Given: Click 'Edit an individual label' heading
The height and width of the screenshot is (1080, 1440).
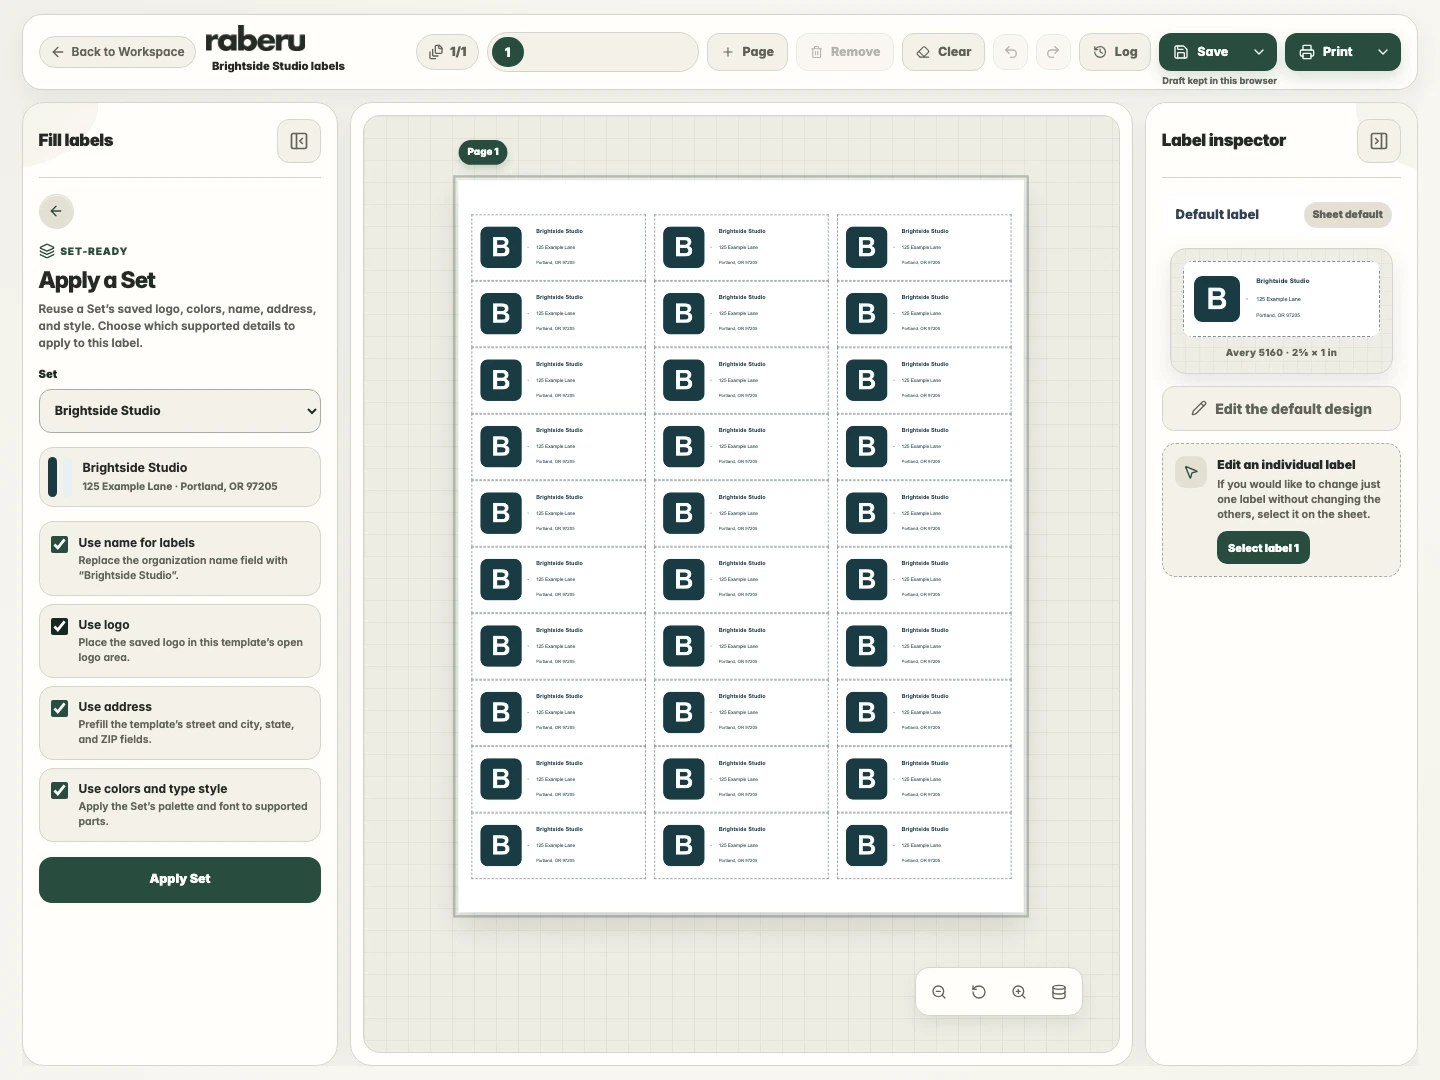Looking at the screenshot, I should 1286,465.
